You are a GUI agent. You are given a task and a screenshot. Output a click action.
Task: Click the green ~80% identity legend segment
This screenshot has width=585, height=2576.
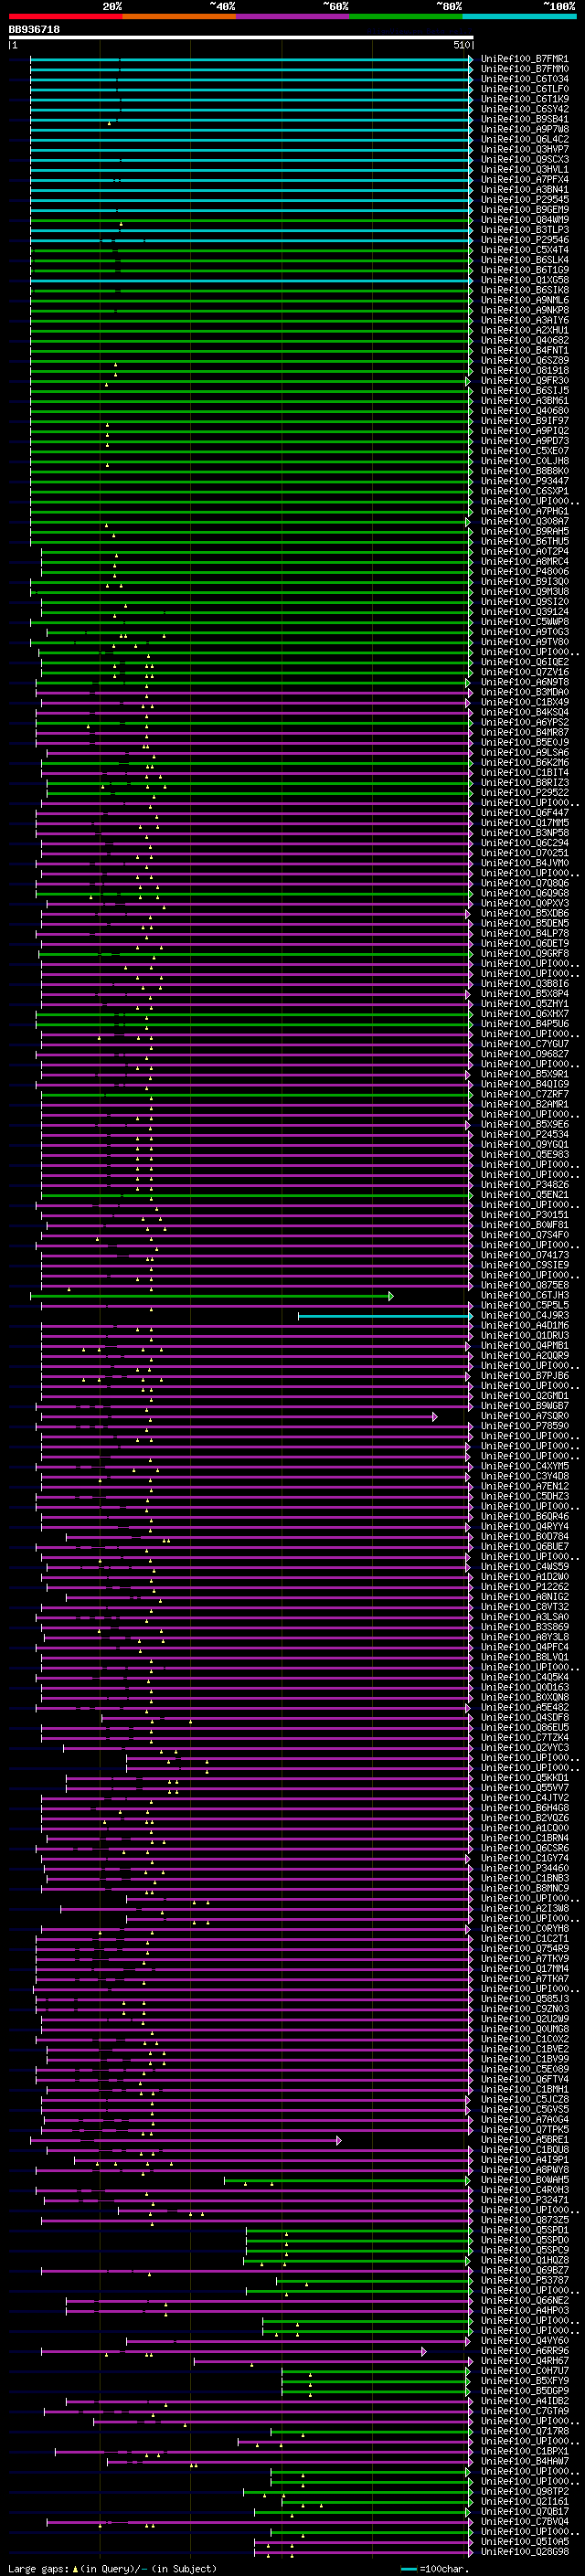pos(406,17)
